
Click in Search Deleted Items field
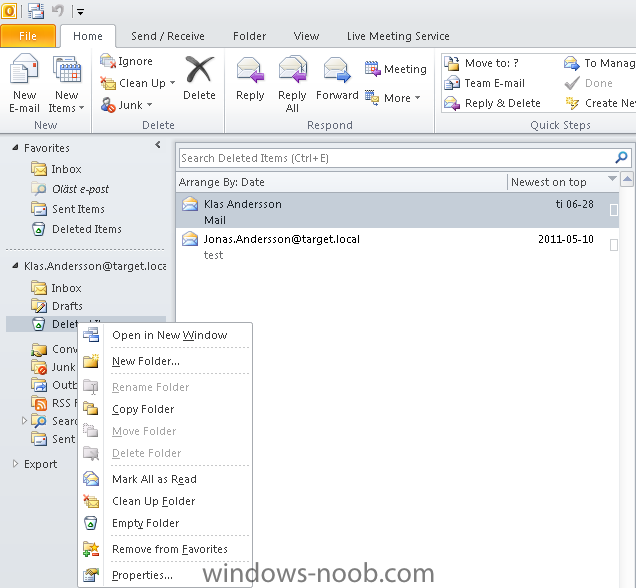(x=397, y=158)
